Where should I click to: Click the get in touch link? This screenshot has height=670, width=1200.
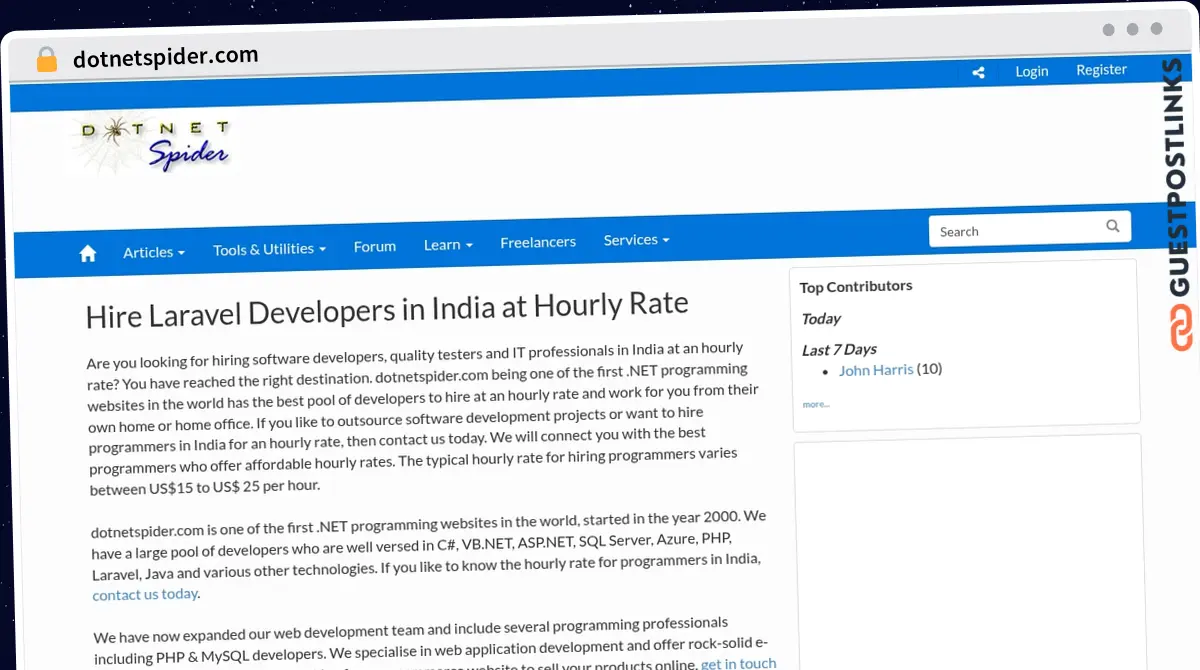pos(738,663)
